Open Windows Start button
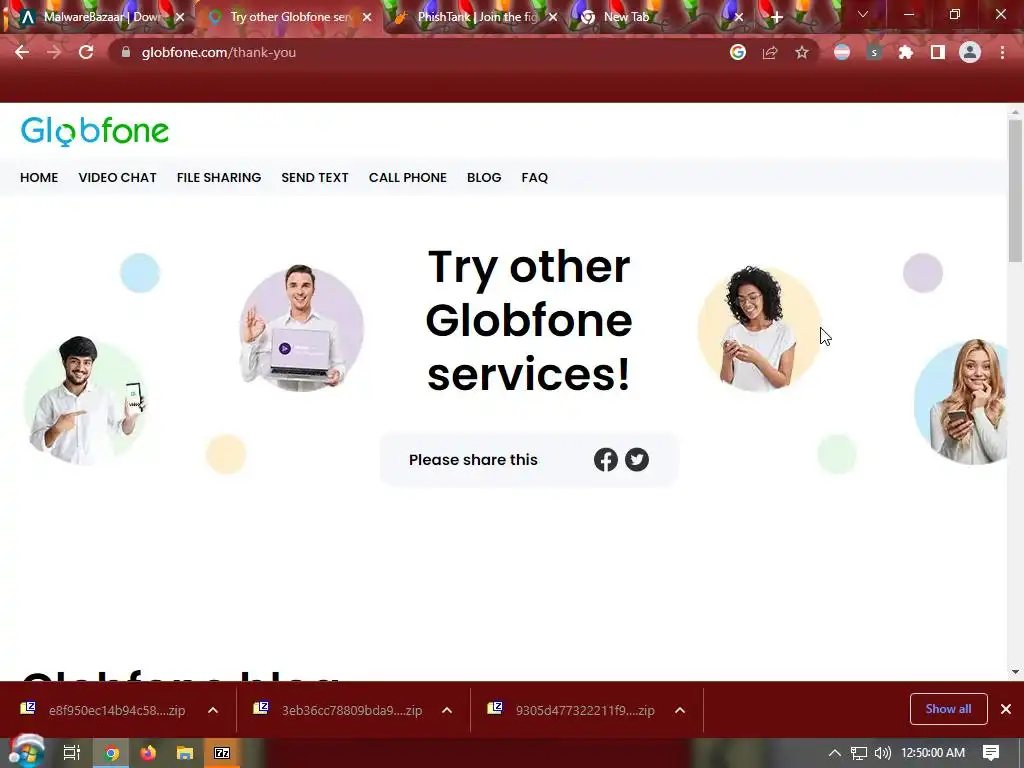Viewport: 1024px width, 768px height. point(26,752)
